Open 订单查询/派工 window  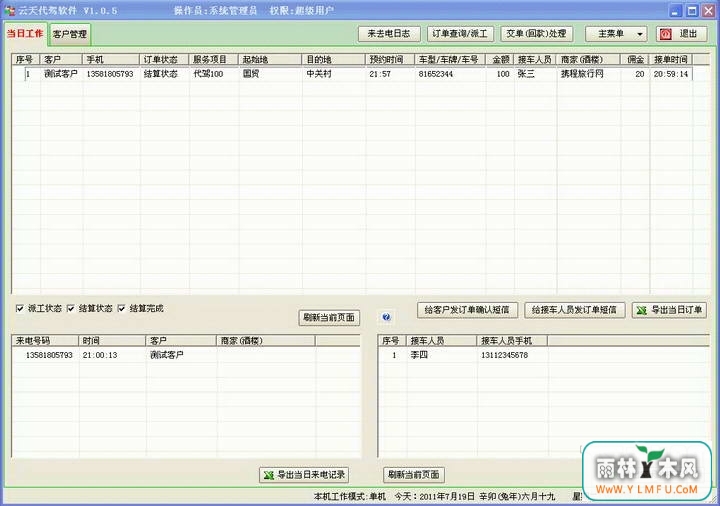(460, 34)
